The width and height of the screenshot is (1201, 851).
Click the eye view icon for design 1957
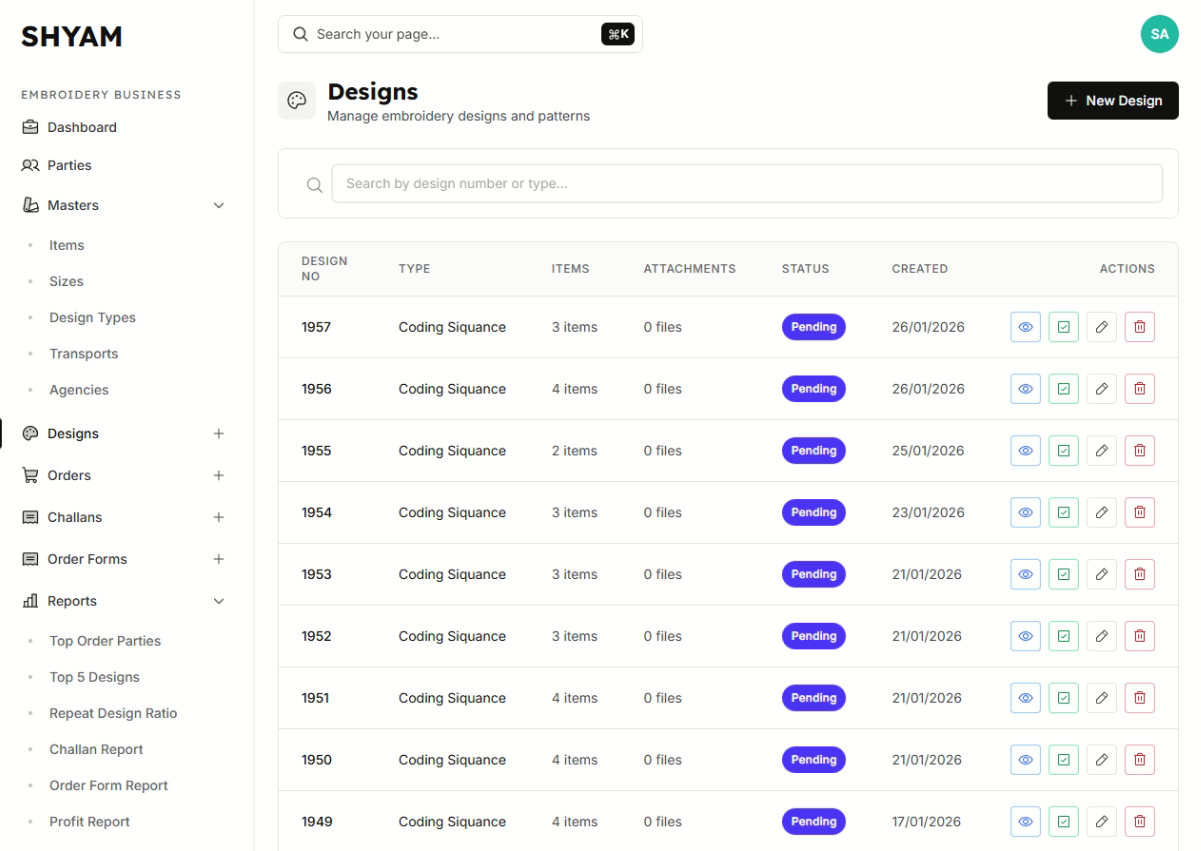[1025, 327]
